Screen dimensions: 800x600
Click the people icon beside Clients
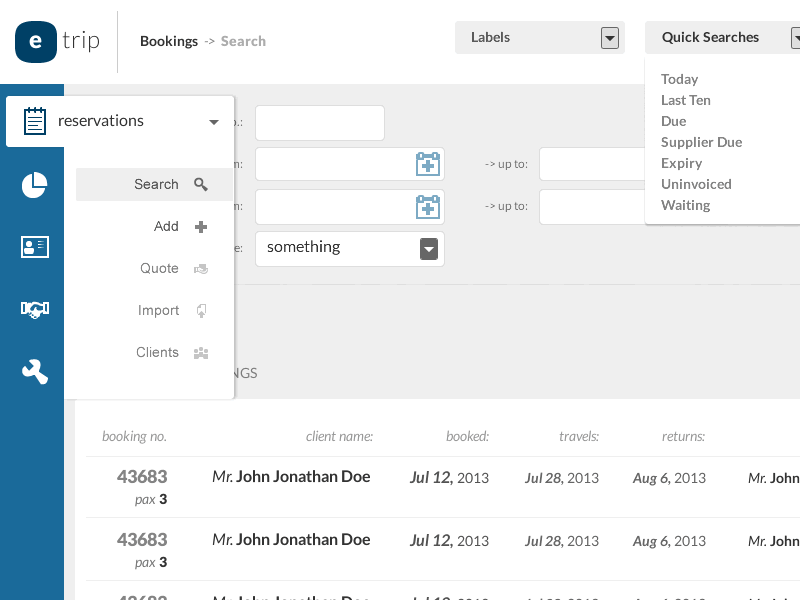coord(200,352)
